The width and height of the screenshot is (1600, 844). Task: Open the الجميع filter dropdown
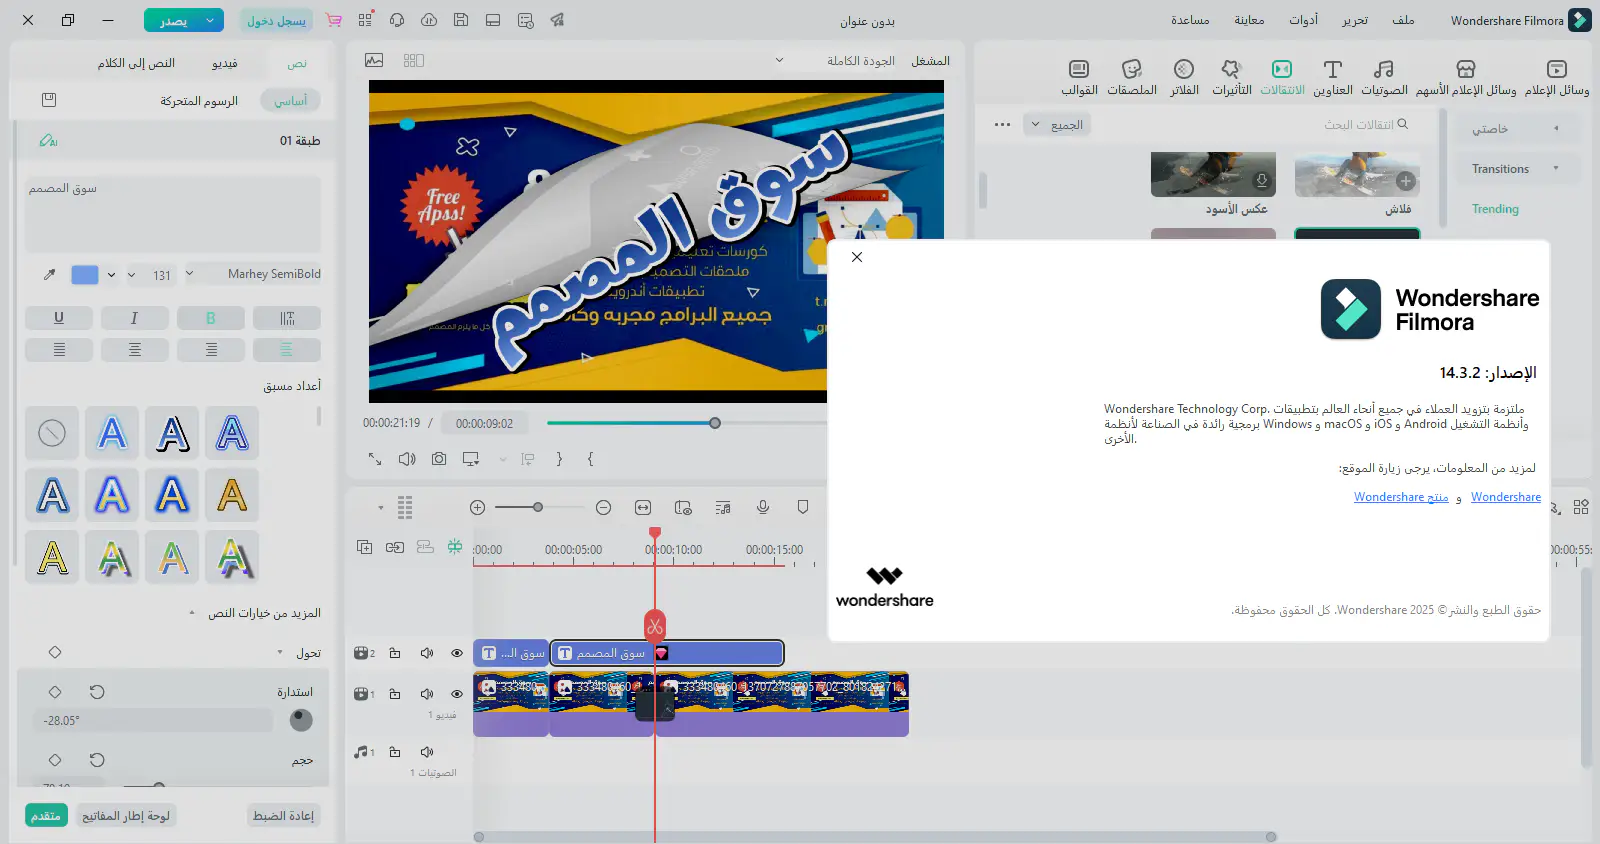(1057, 125)
